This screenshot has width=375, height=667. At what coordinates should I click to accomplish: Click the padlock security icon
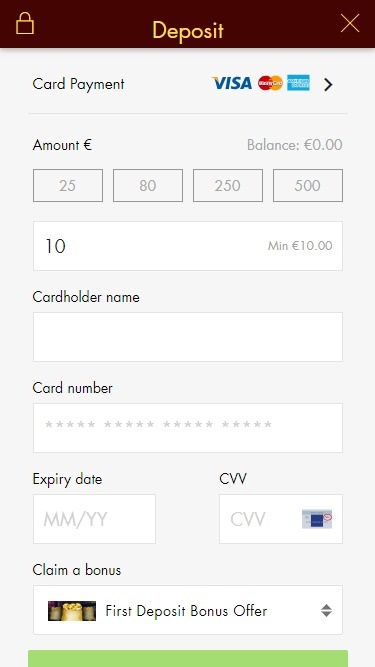click(25, 23)
